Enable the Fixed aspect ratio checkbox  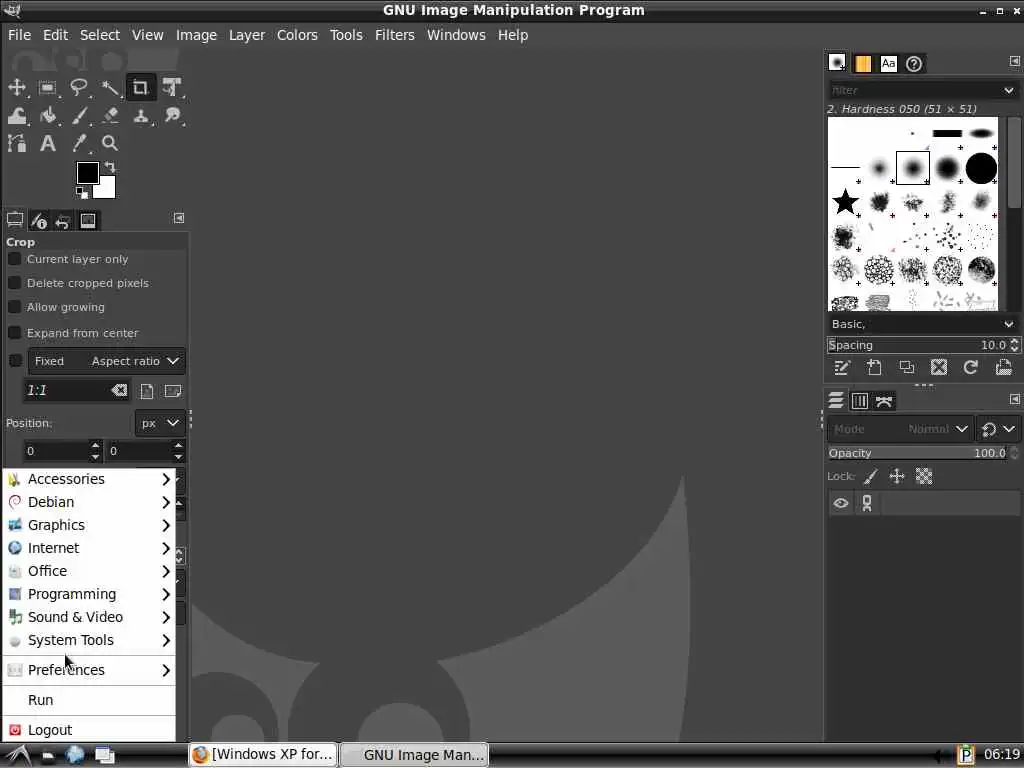tap(16, 360)
